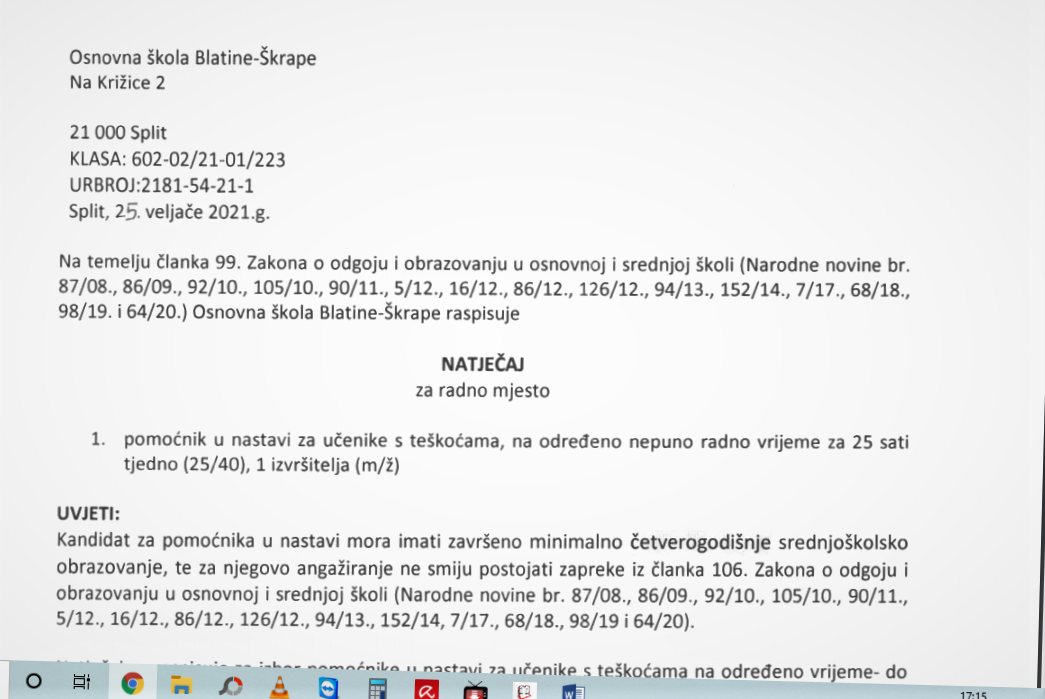
Task: Click the date line "Split, 25. veljače 2021.g."
Action: click(169, 212)
